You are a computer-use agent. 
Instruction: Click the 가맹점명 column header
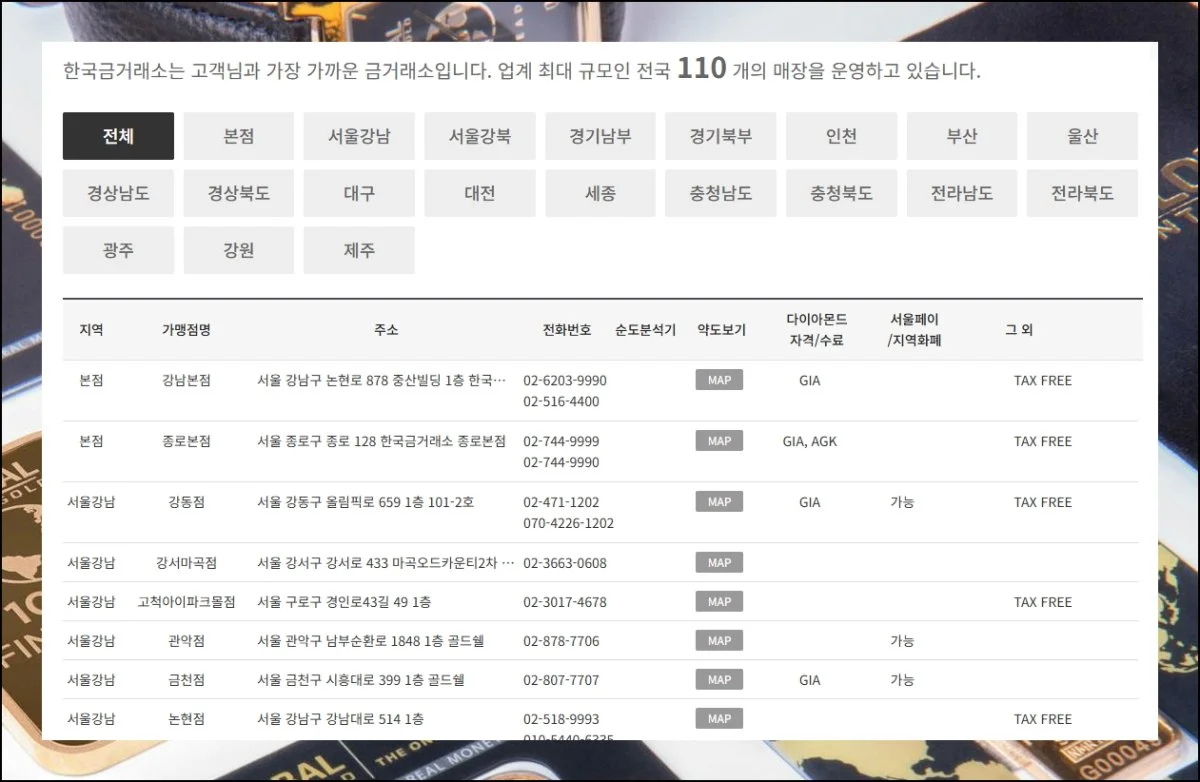pos(186,330)
